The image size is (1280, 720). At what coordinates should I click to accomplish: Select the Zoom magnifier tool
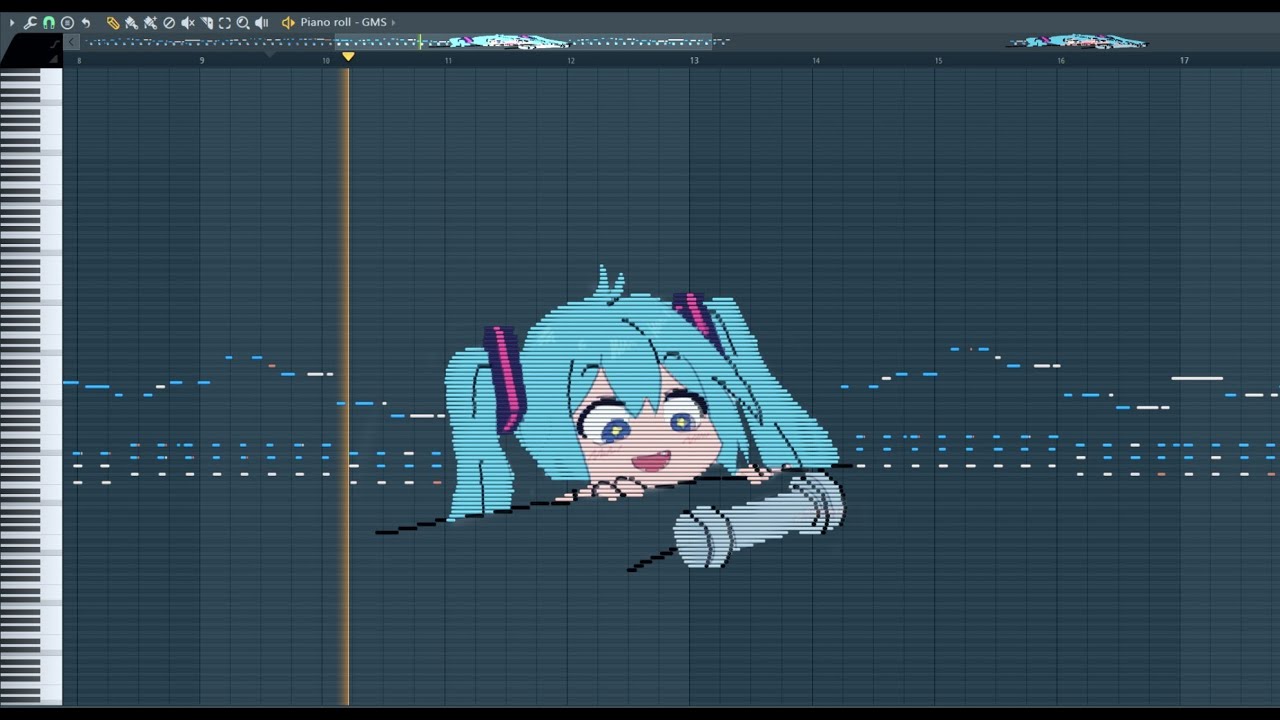pyautogui.click(x=243, y=23)
